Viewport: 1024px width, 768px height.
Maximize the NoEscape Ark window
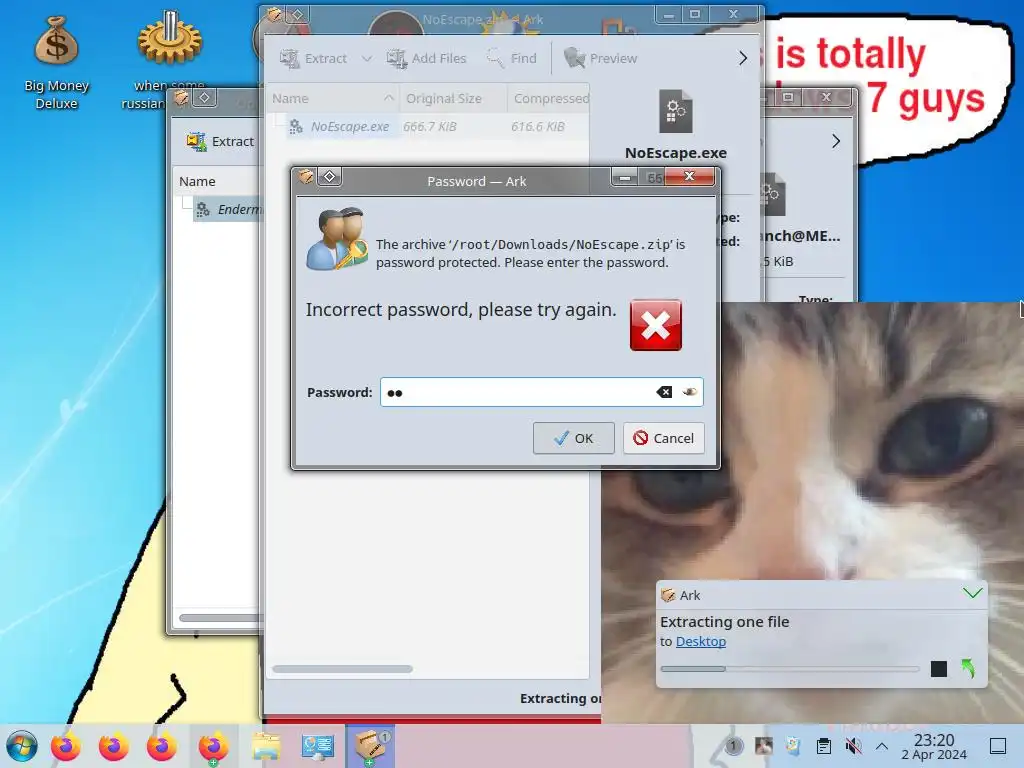(695, 14)
